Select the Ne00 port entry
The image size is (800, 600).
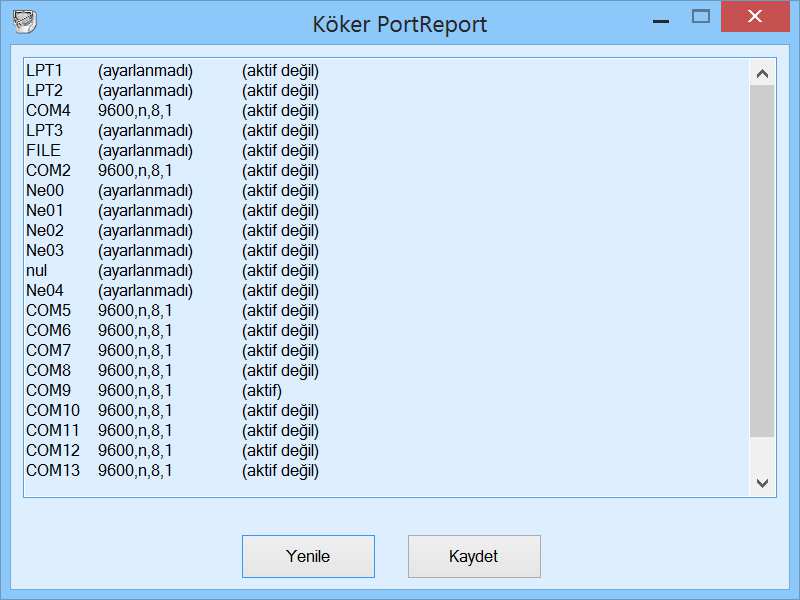pyautogui.click(x=150, y=190)
